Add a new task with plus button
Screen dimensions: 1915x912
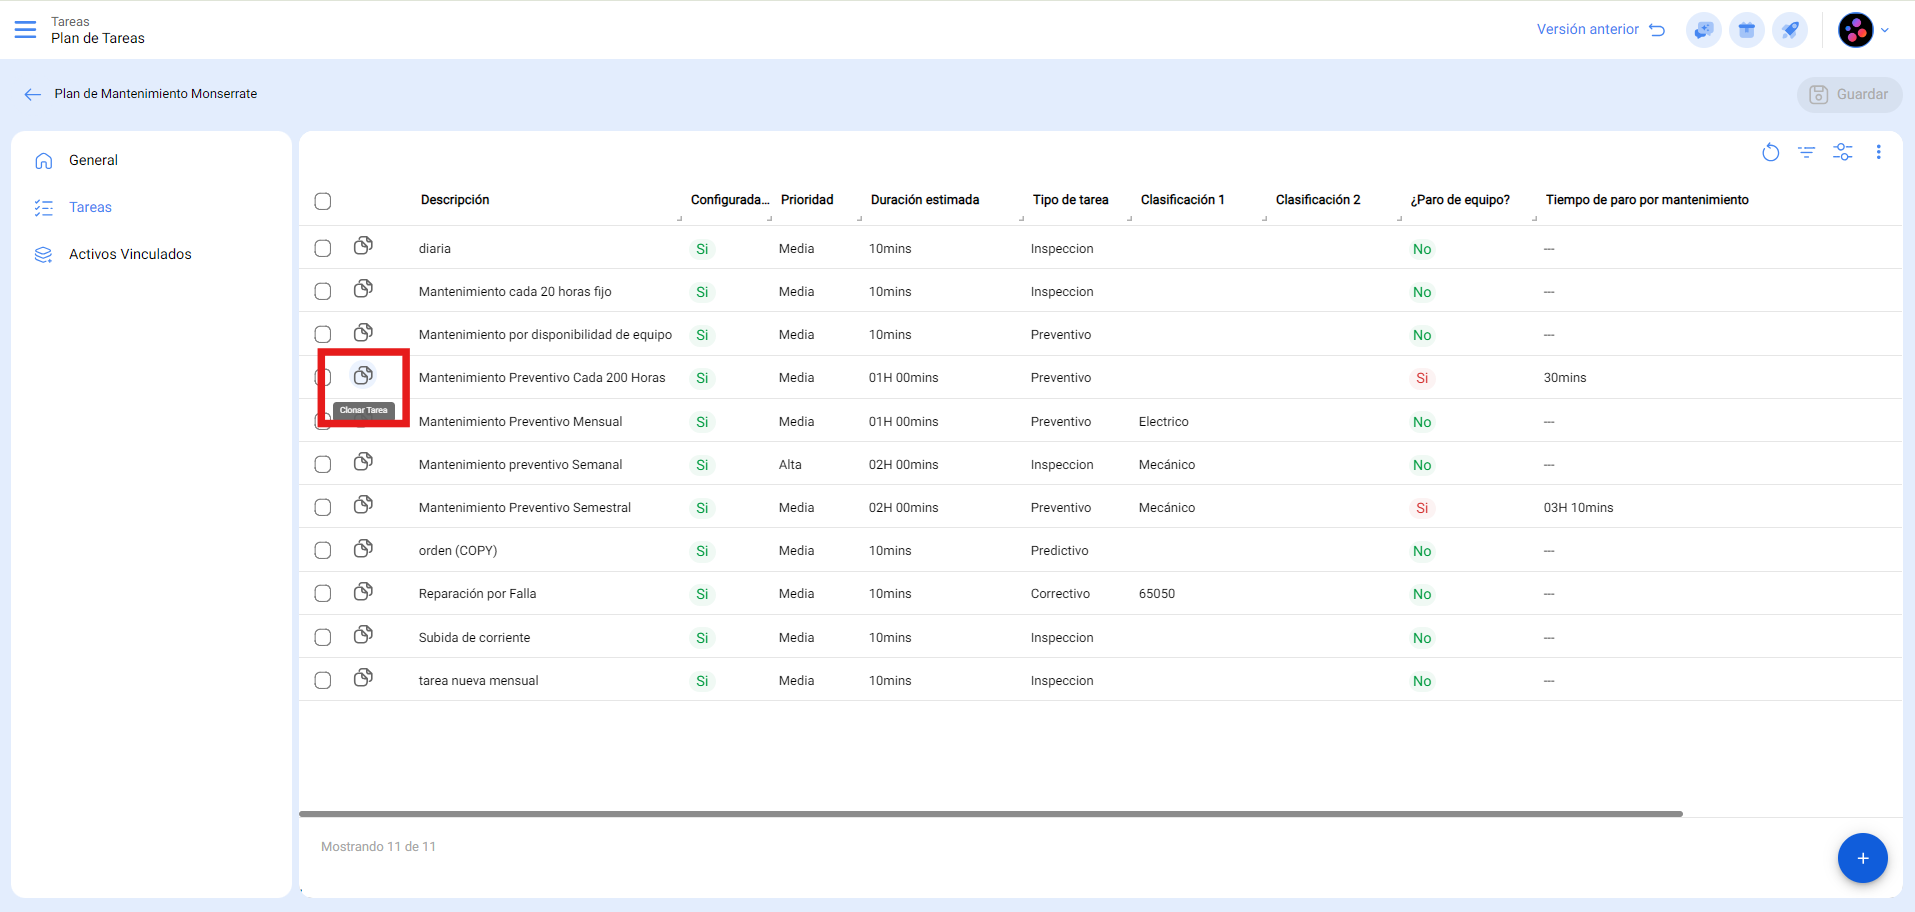[x=1862, y=858]
